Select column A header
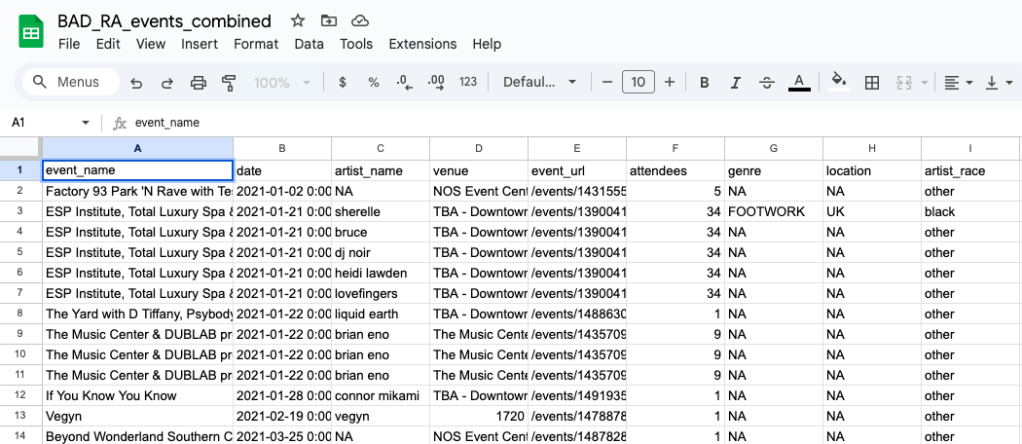 tap(138, 148)
